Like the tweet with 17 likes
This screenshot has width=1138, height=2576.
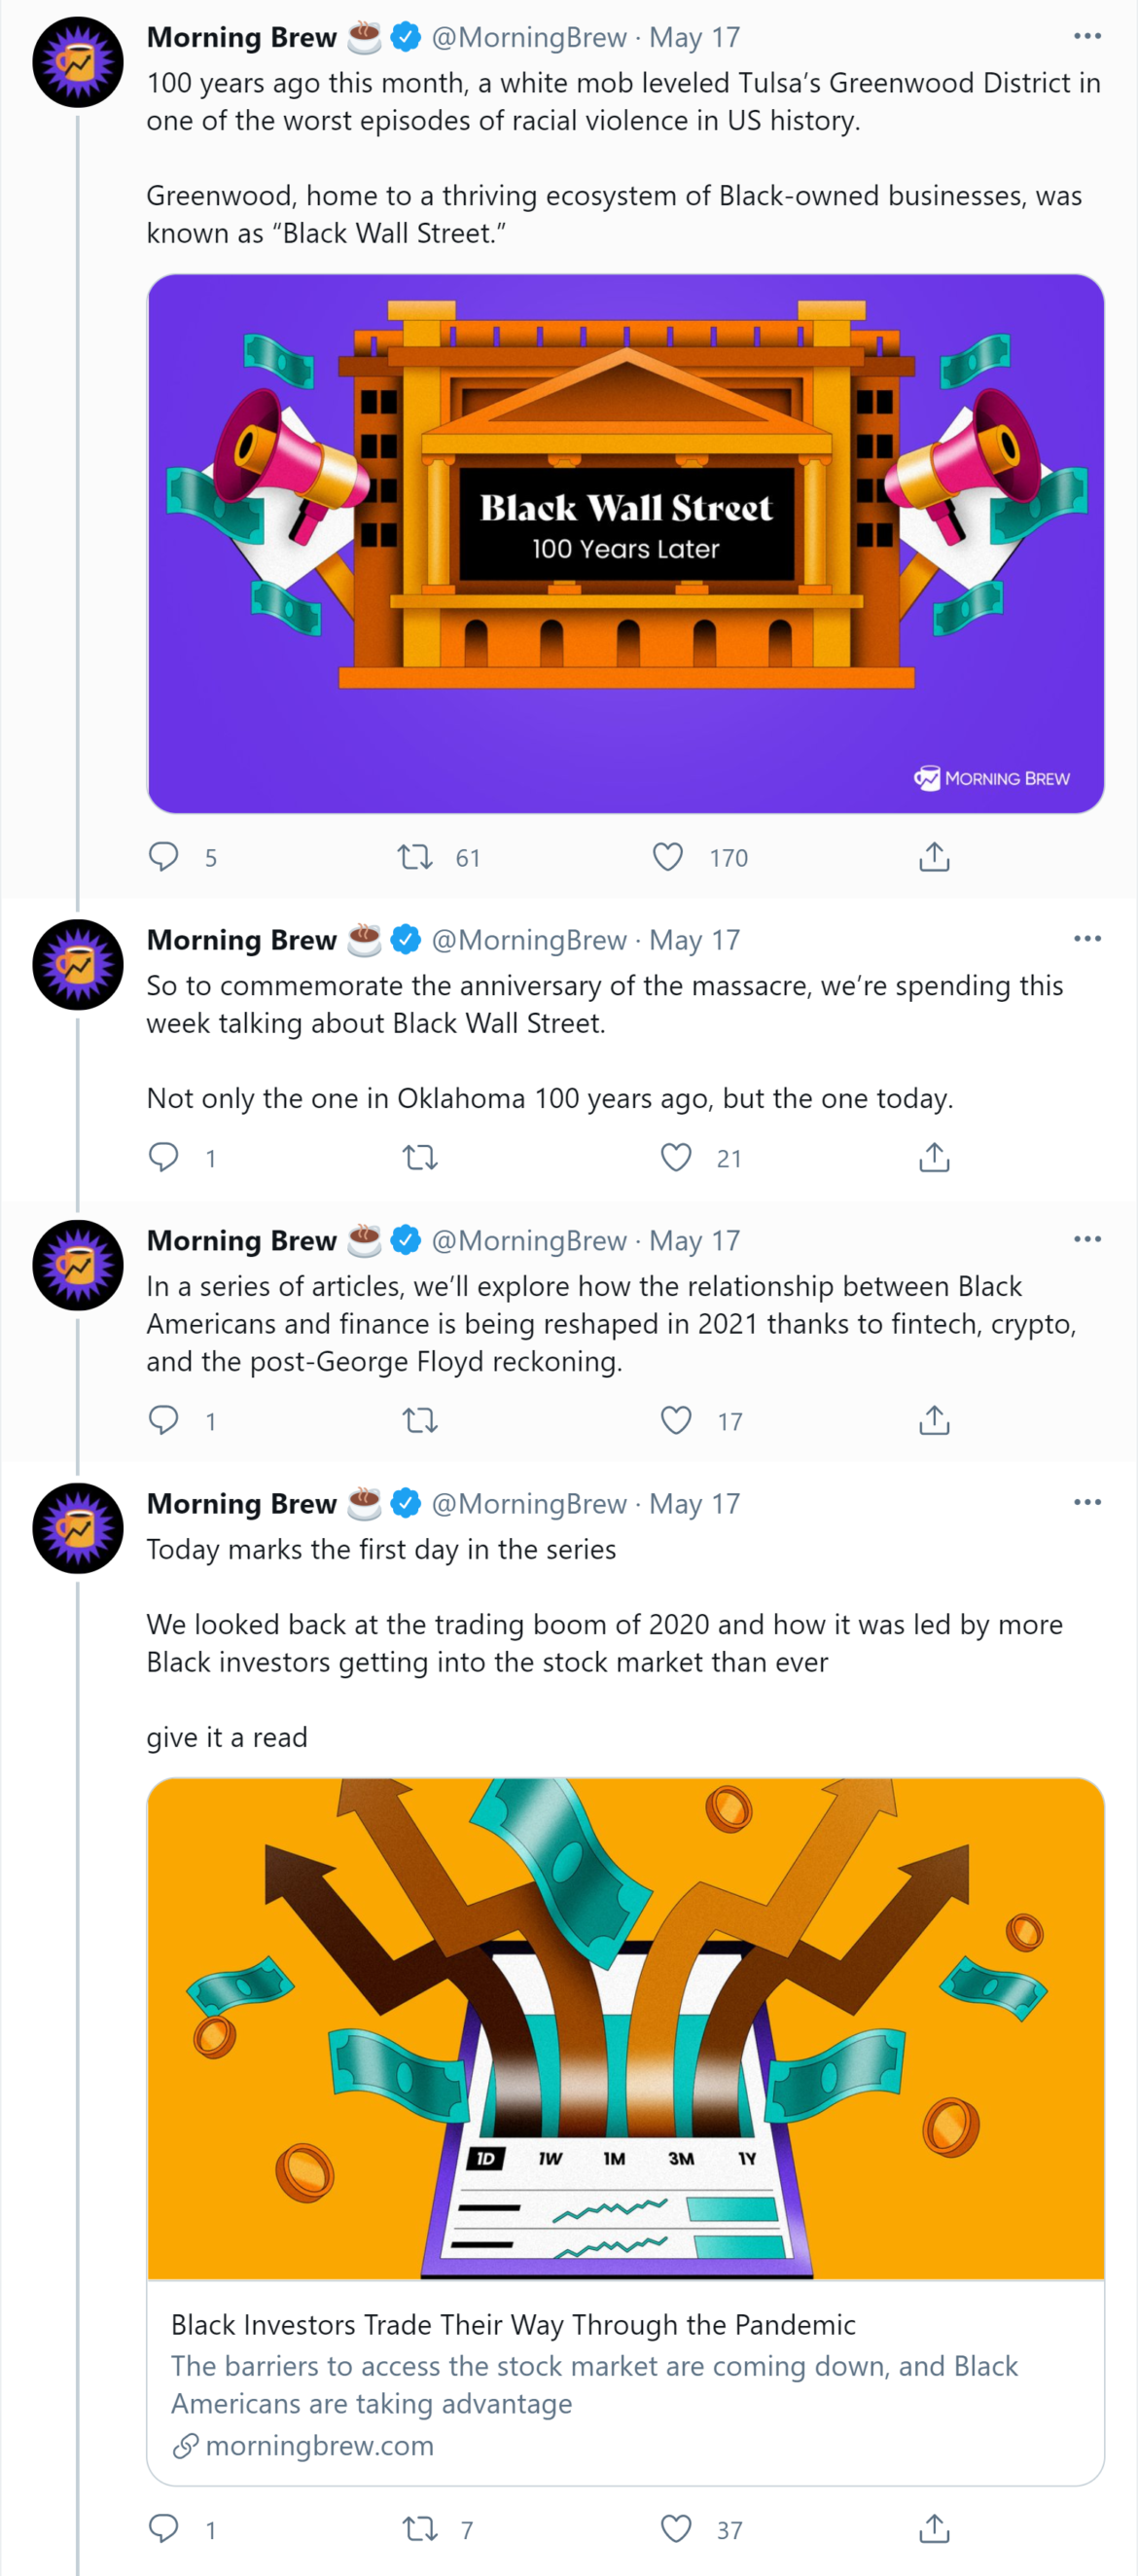click(x=677, y=1420)
